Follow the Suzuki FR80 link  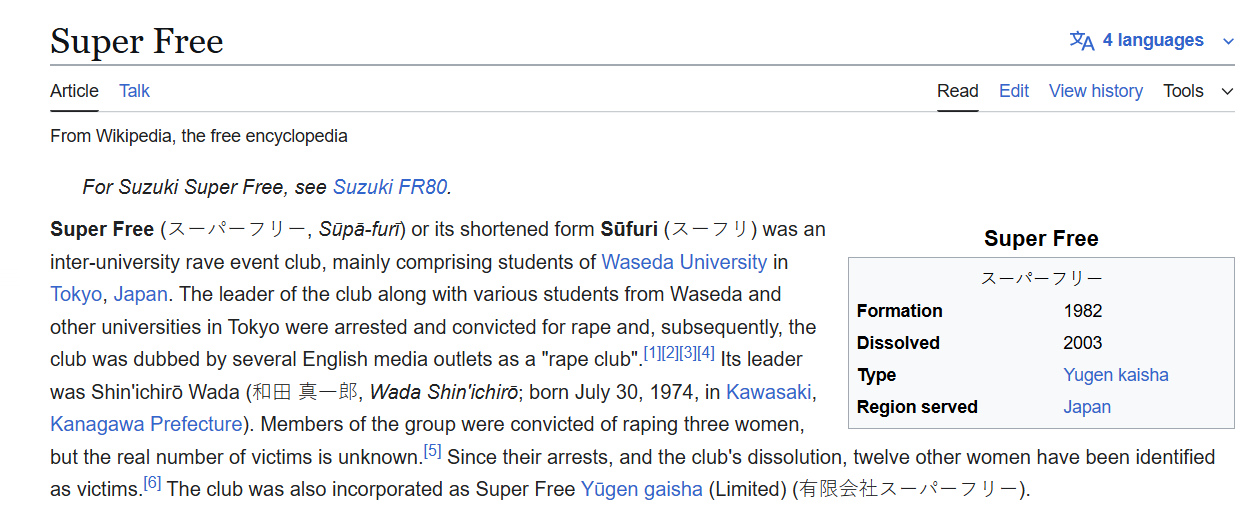(x=390, y=187)
